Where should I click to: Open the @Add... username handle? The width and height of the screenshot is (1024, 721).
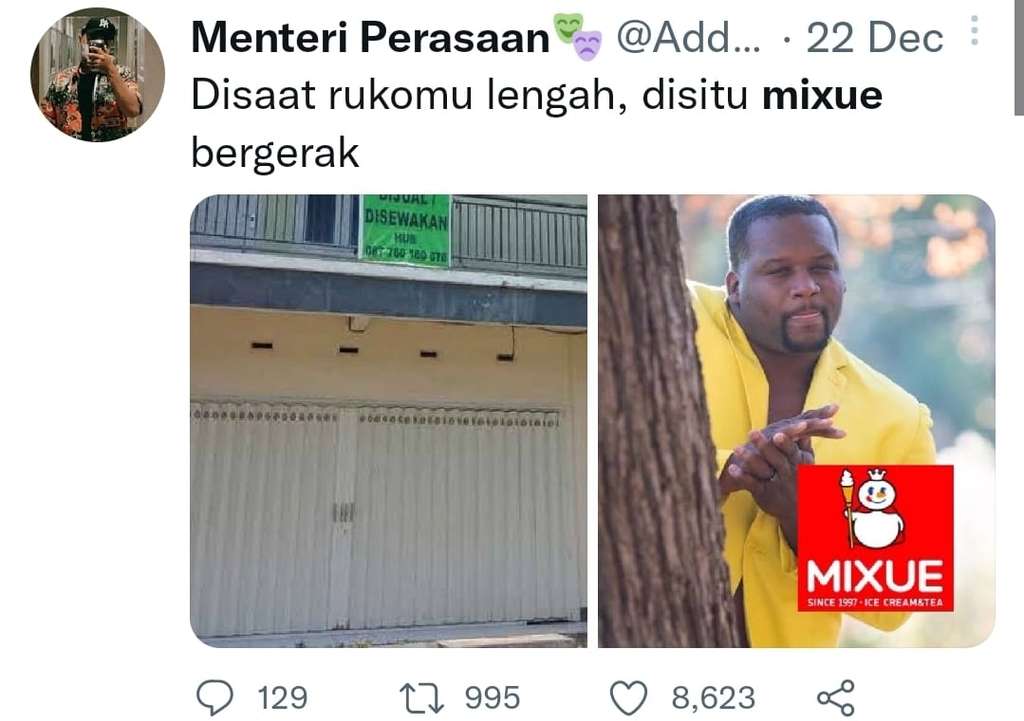click(688, 37)
